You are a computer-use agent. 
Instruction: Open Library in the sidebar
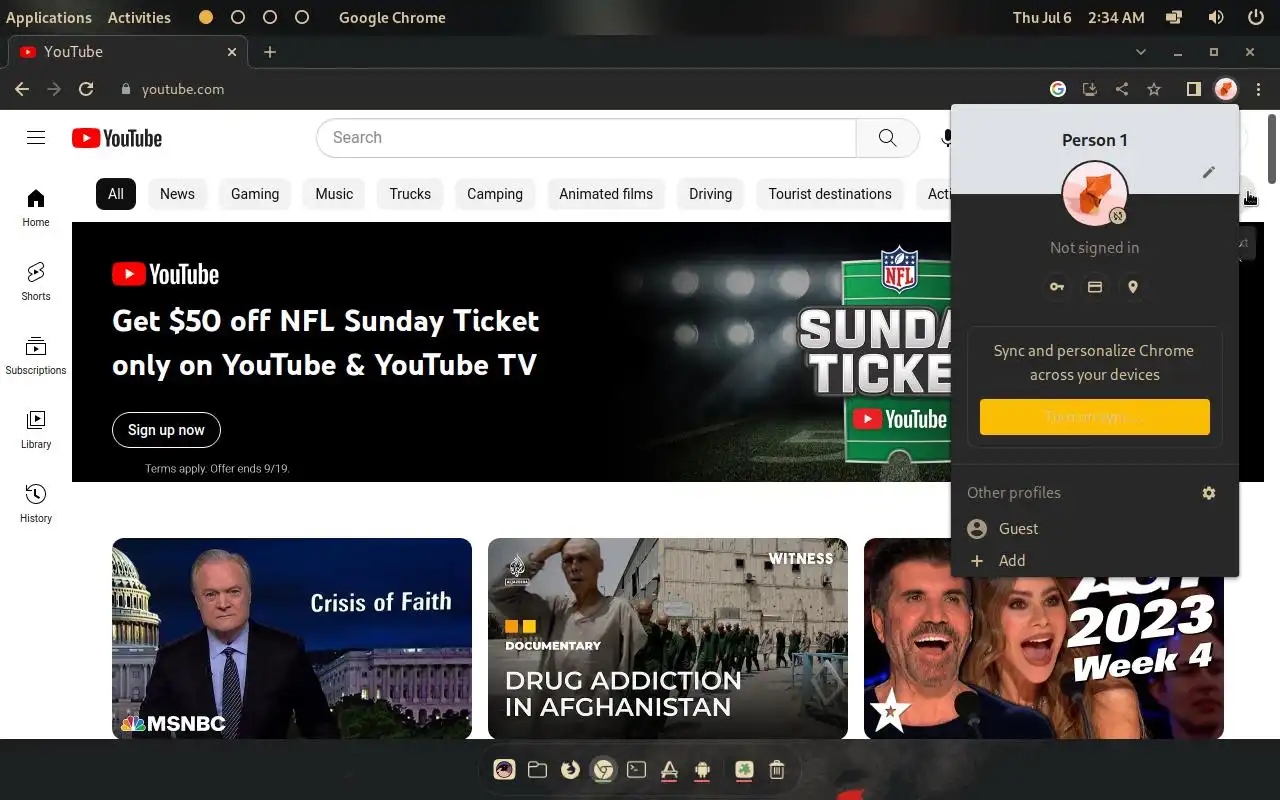[36, 429]
